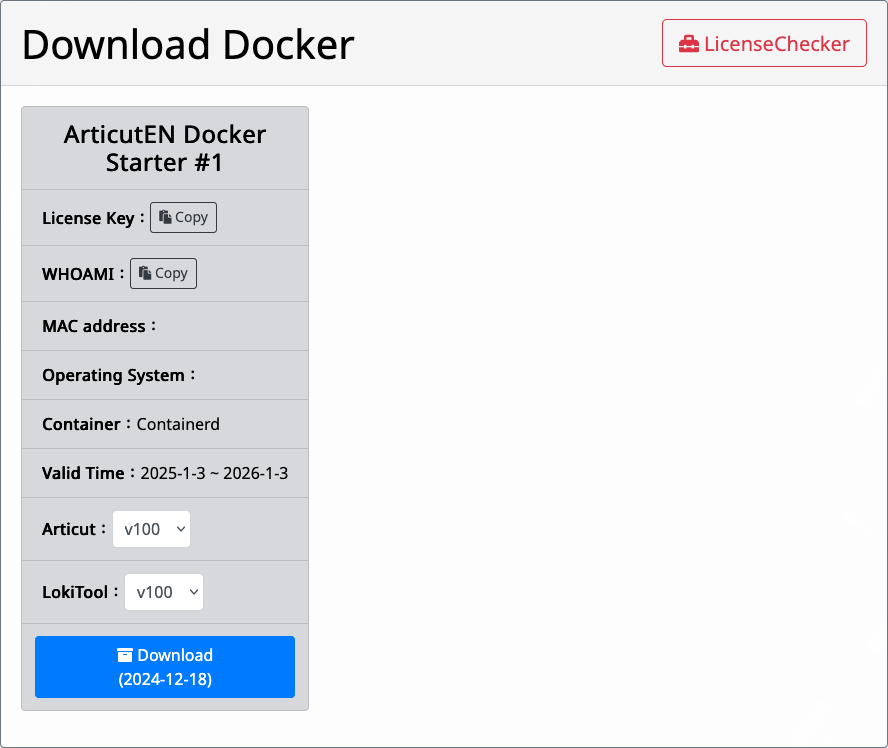Screen dimensions: 888x748
Task: Click the Containerd container value
Action: tap(178, 424)
